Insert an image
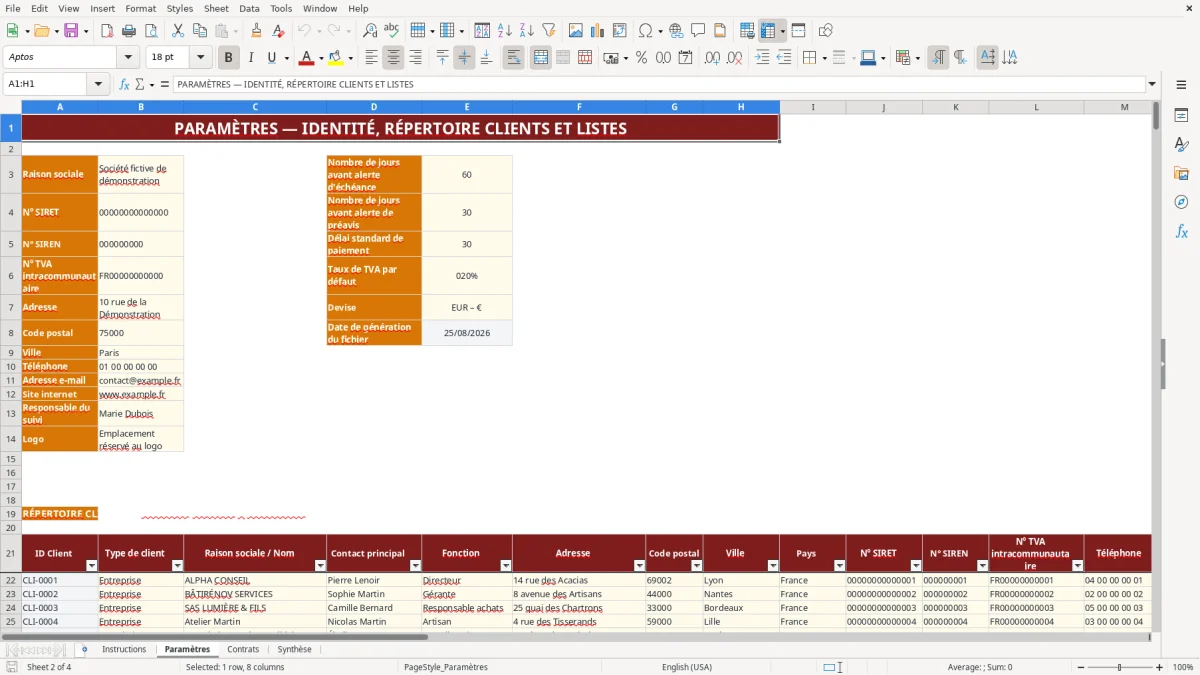Viewport: 1200px width, 675px height. [x=575, y=31]
